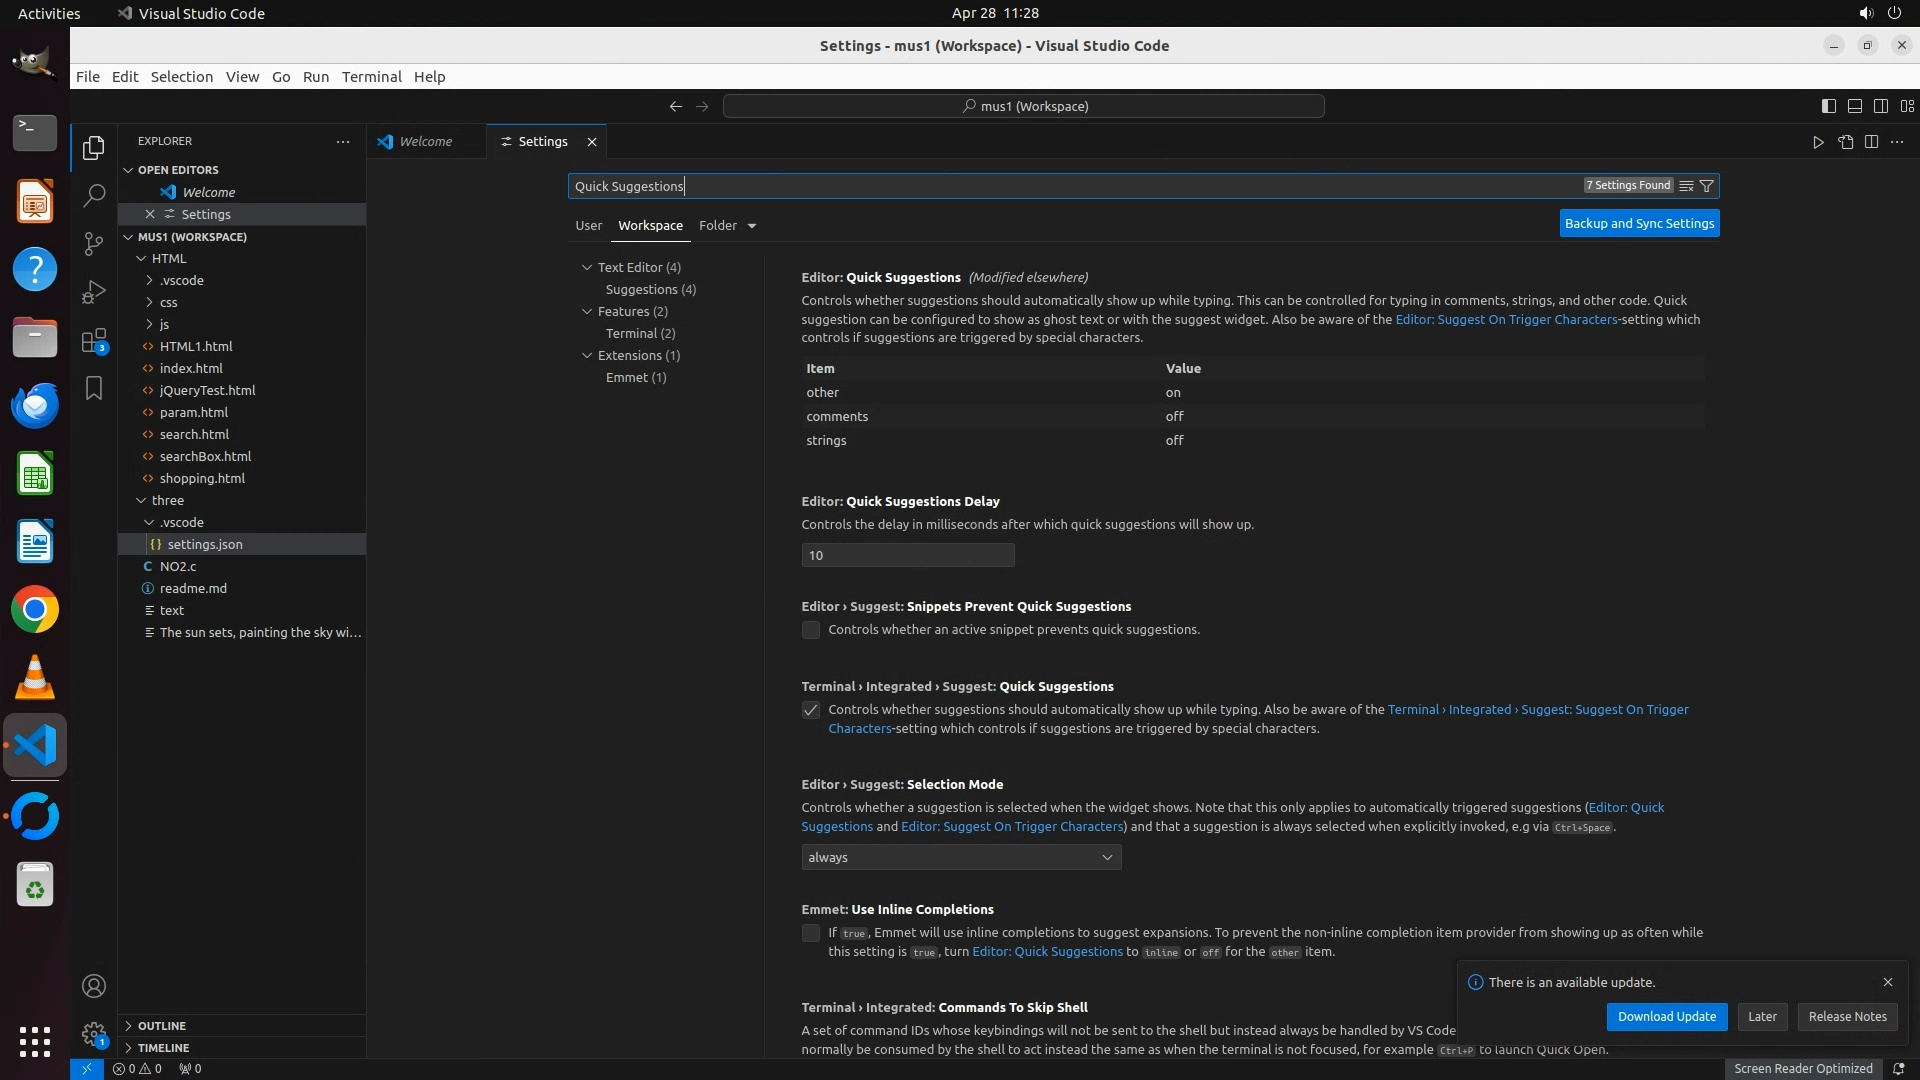
Task: Open Settings JSON file icon
Action: tap(1845, 142)
